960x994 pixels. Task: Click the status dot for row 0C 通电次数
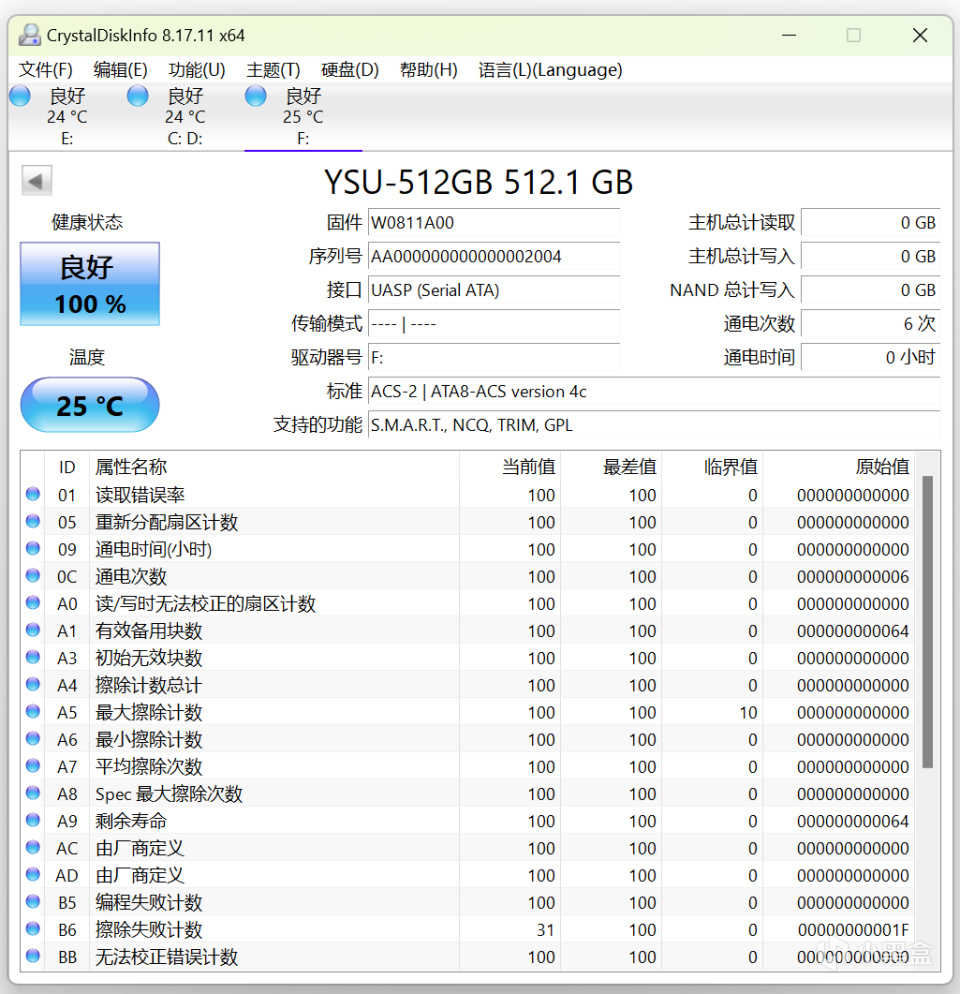33,576
